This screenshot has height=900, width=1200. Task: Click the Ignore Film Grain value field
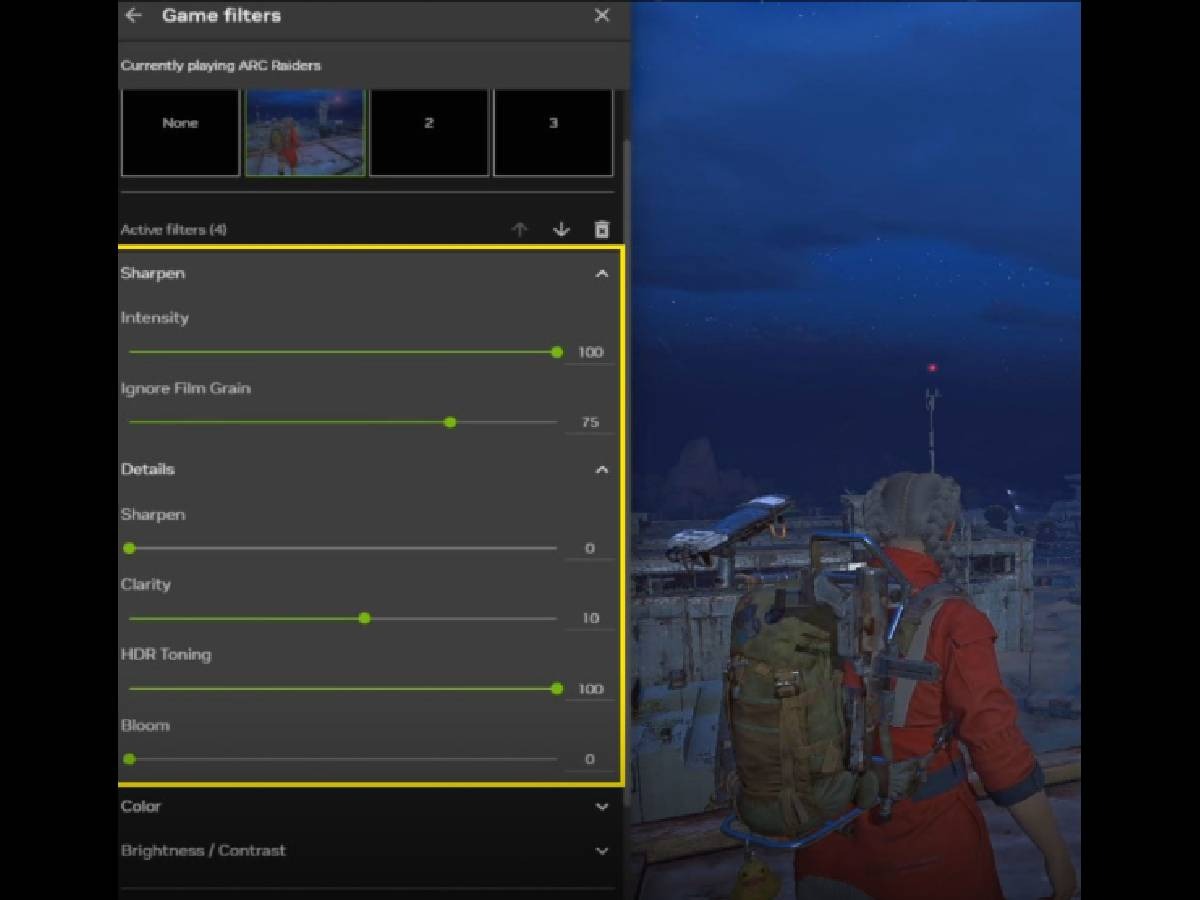[x=590, y=422]
